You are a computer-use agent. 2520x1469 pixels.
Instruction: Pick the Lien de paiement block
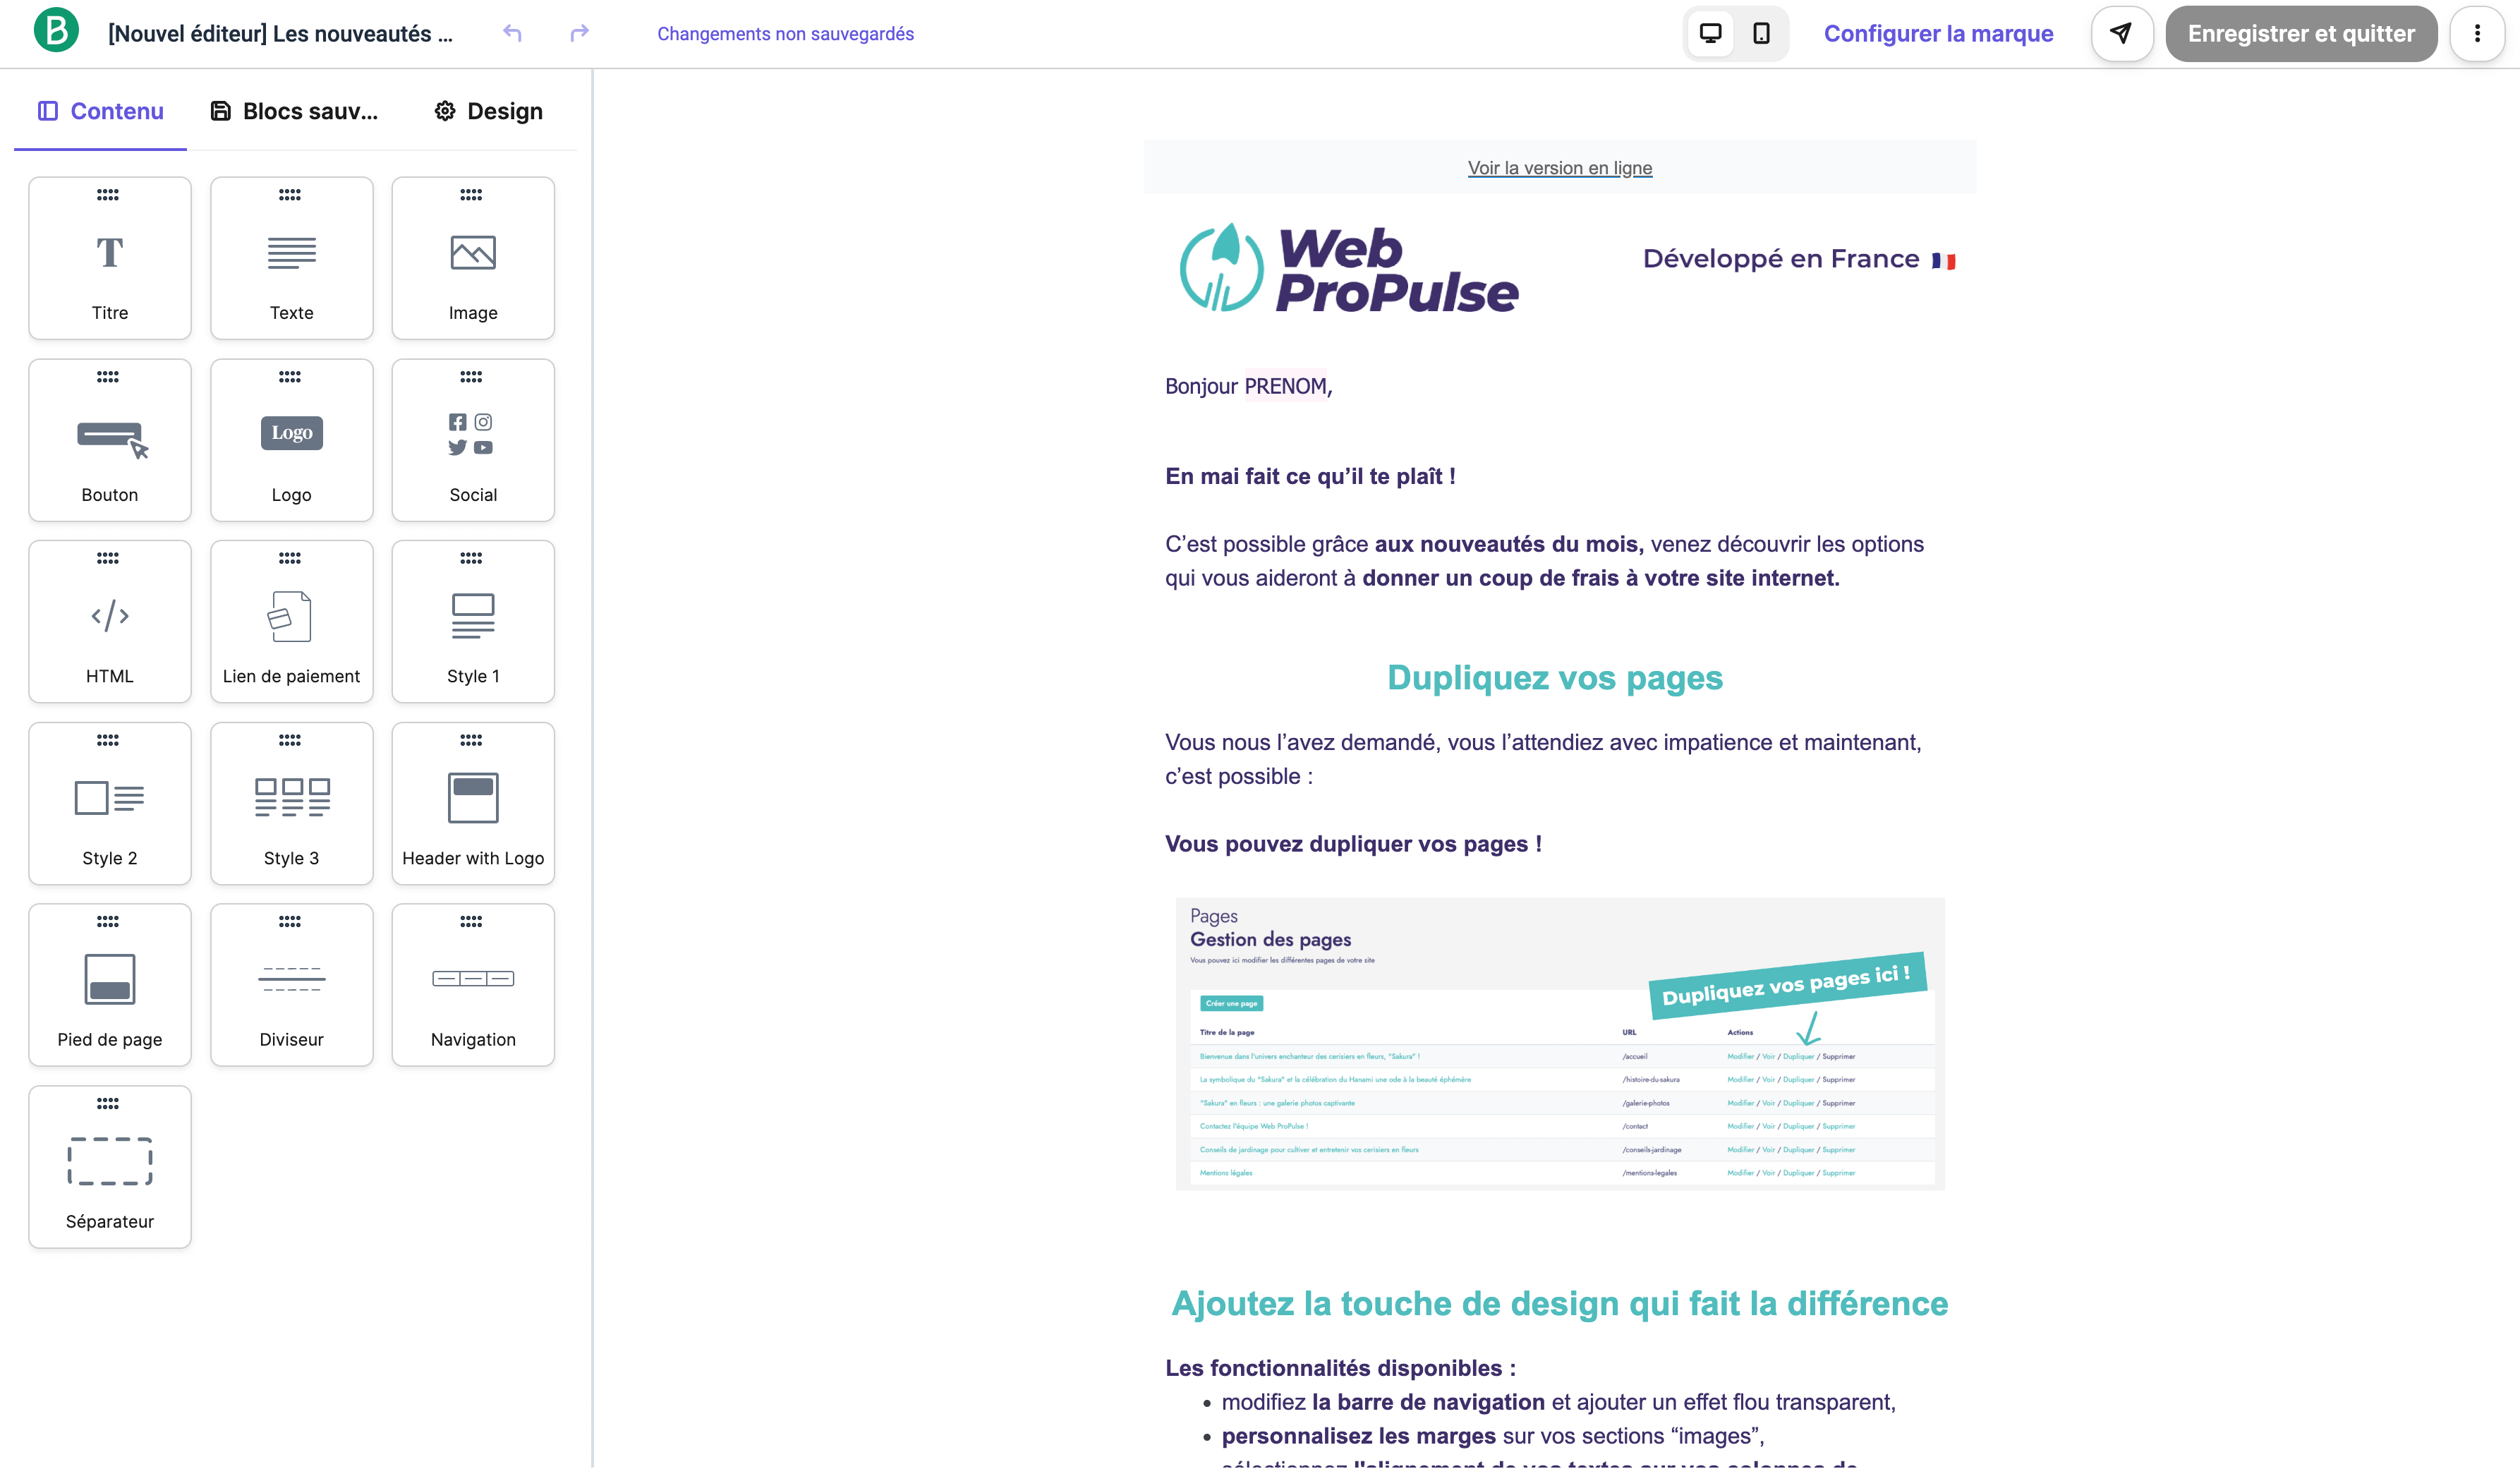(x=291, y=621)
